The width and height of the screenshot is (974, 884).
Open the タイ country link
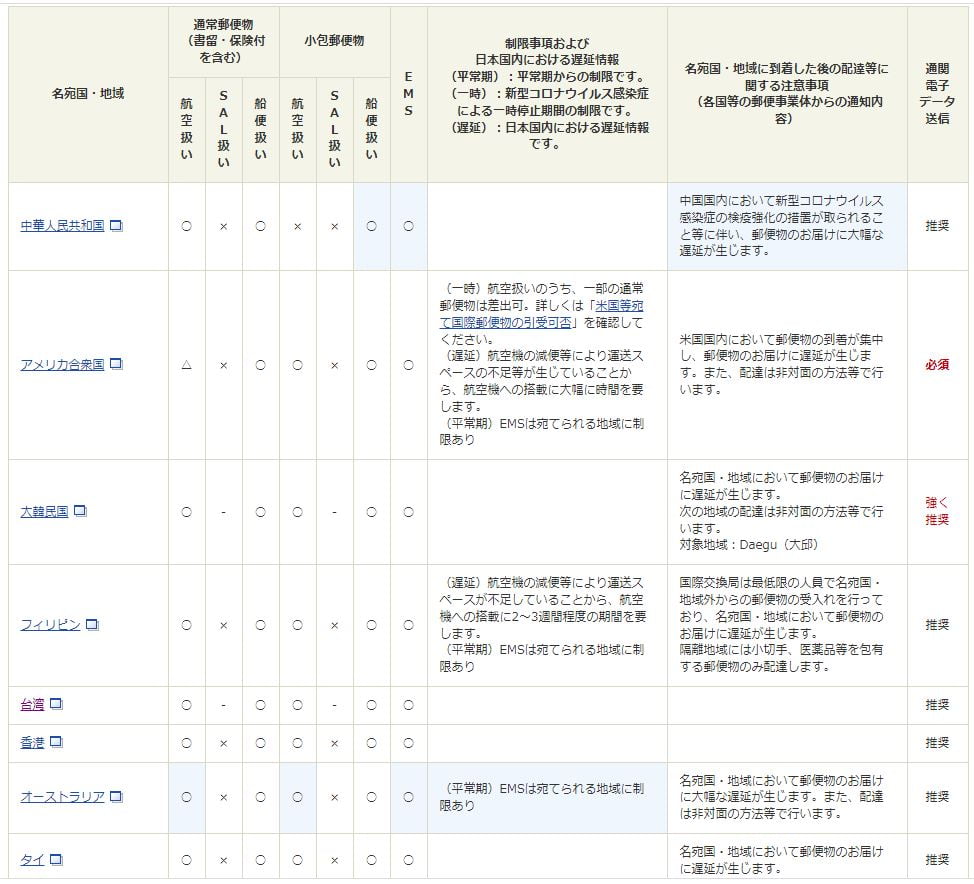click(32, 859)
